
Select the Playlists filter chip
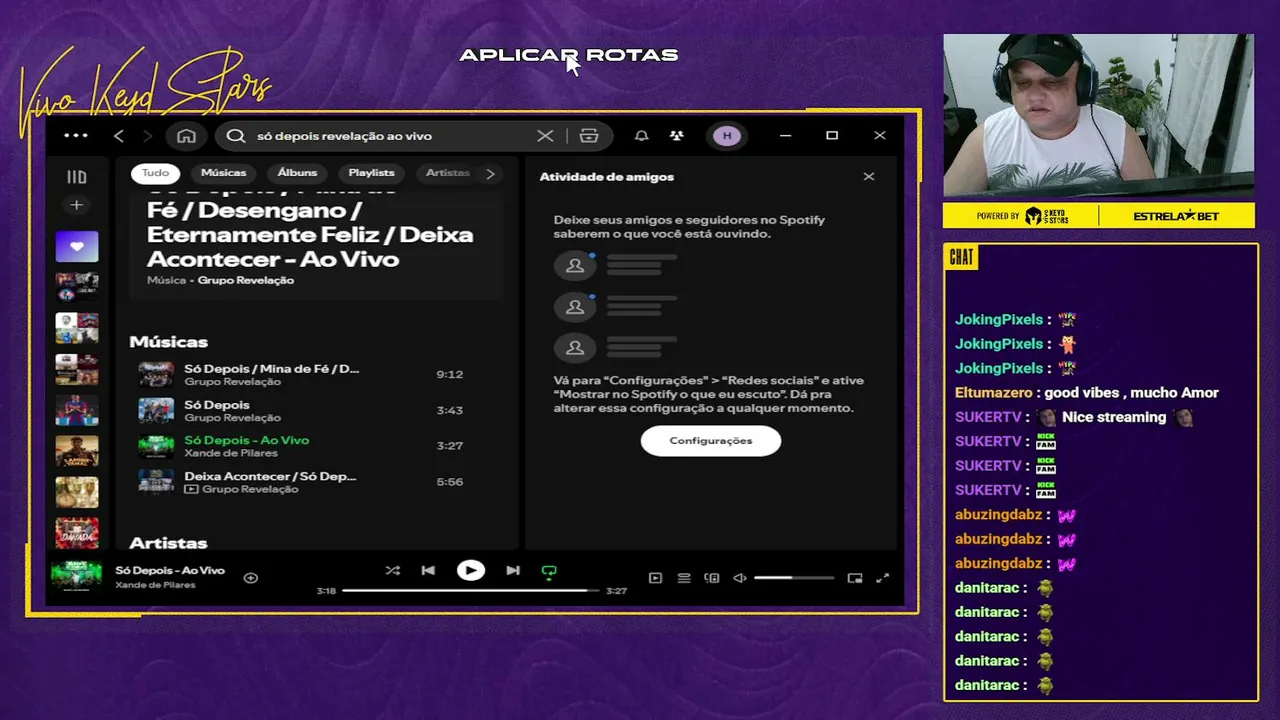(x=371, y=173)
